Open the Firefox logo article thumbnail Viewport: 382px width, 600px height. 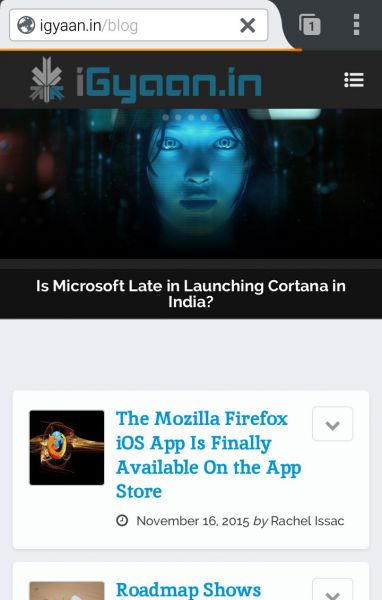click(x=67, y=447)
